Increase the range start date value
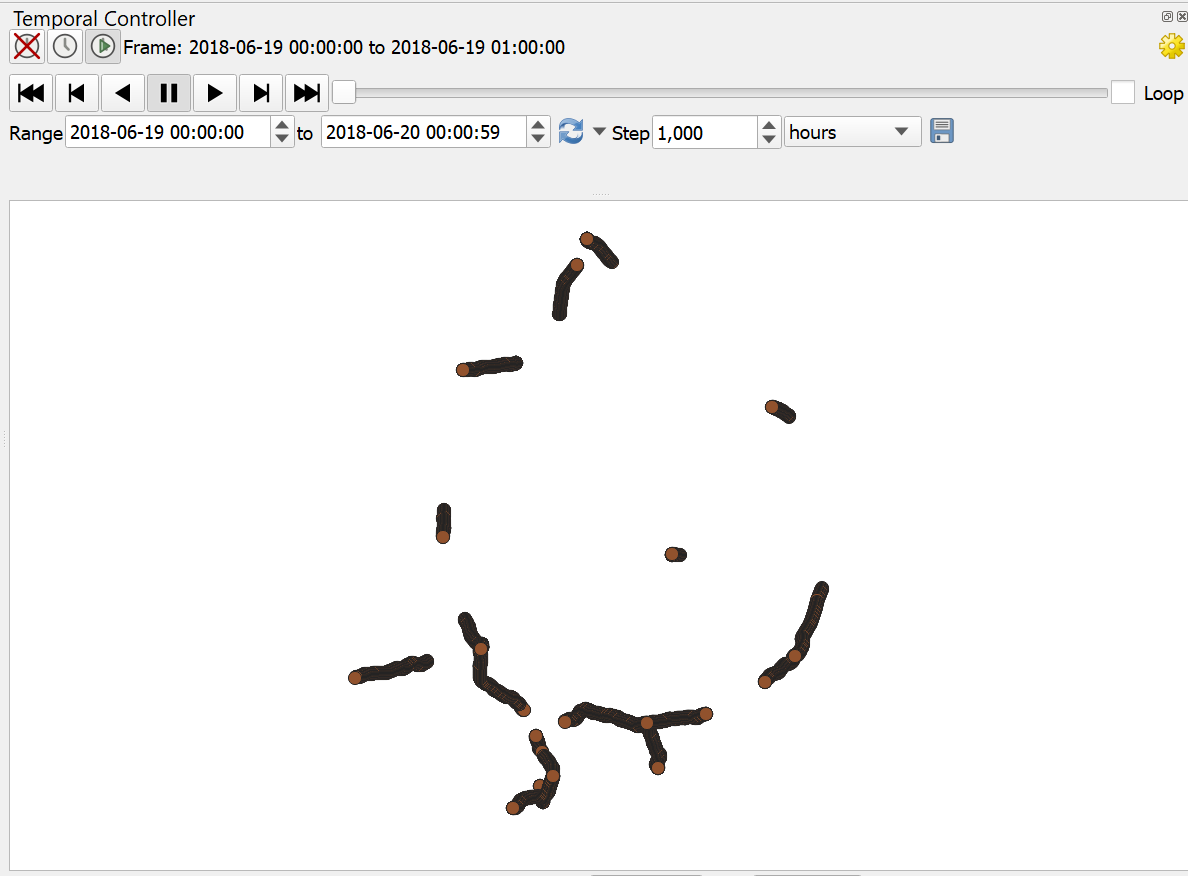The width and height of the screenshot is (1188, 876). pyautogui.click(x=282, y=125)
